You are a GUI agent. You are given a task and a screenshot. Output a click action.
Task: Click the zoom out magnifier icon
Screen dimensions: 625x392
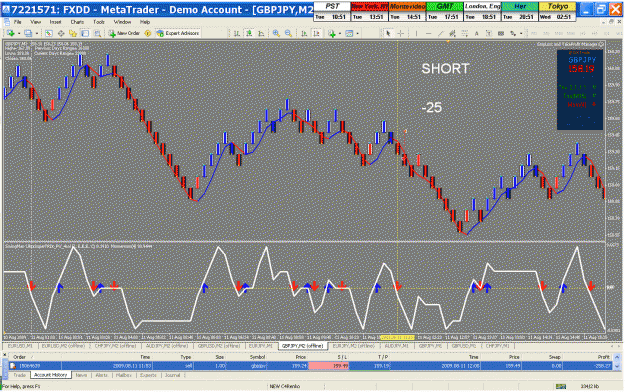(x=288, y=33)
